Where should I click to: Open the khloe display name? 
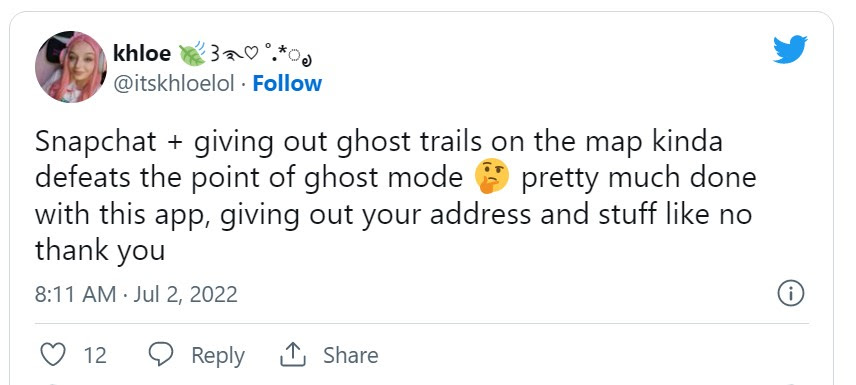pyautogui.click(x=142, y=54)
